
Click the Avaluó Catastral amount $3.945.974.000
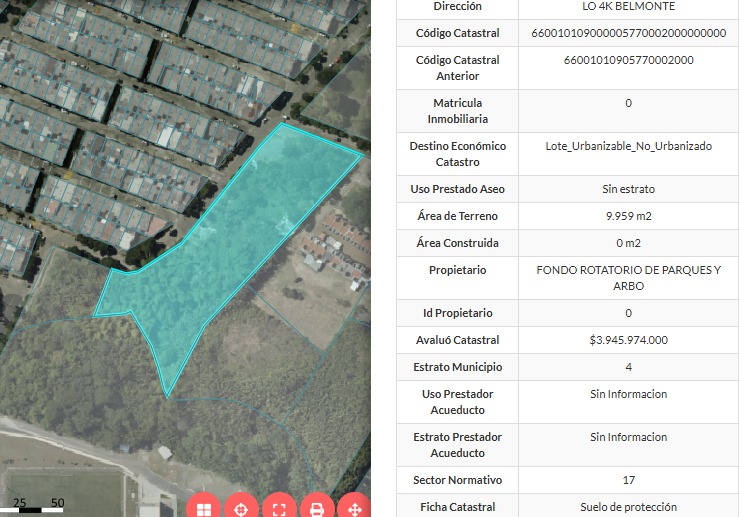click(628, 340)
